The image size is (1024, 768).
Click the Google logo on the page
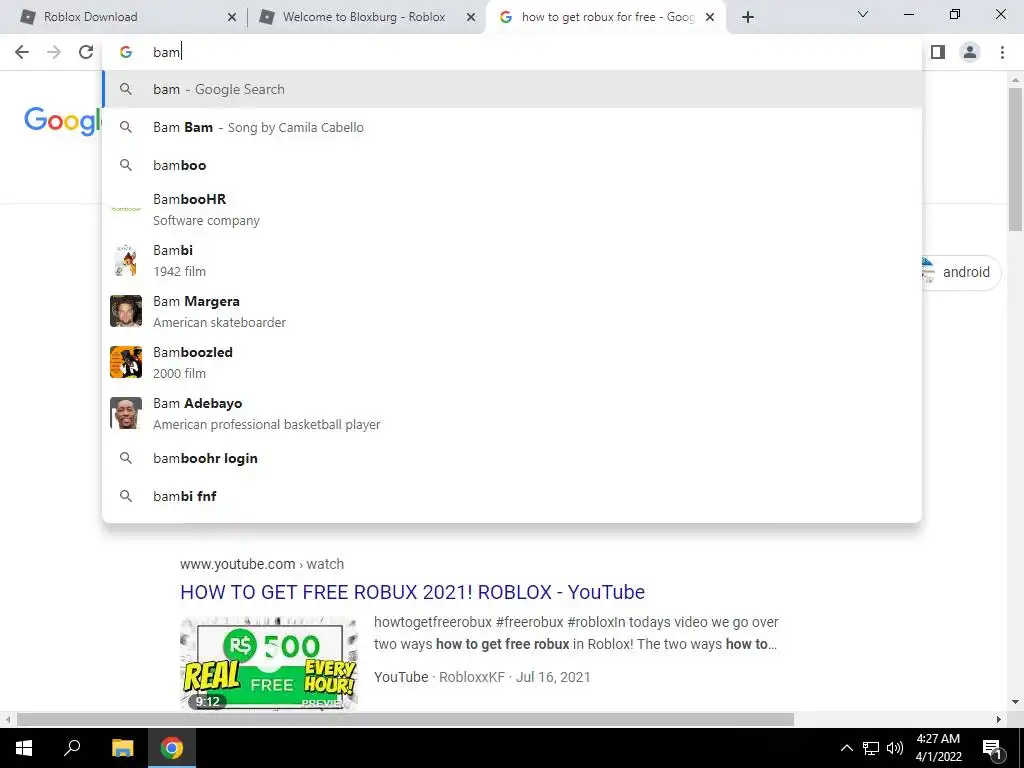63,121
